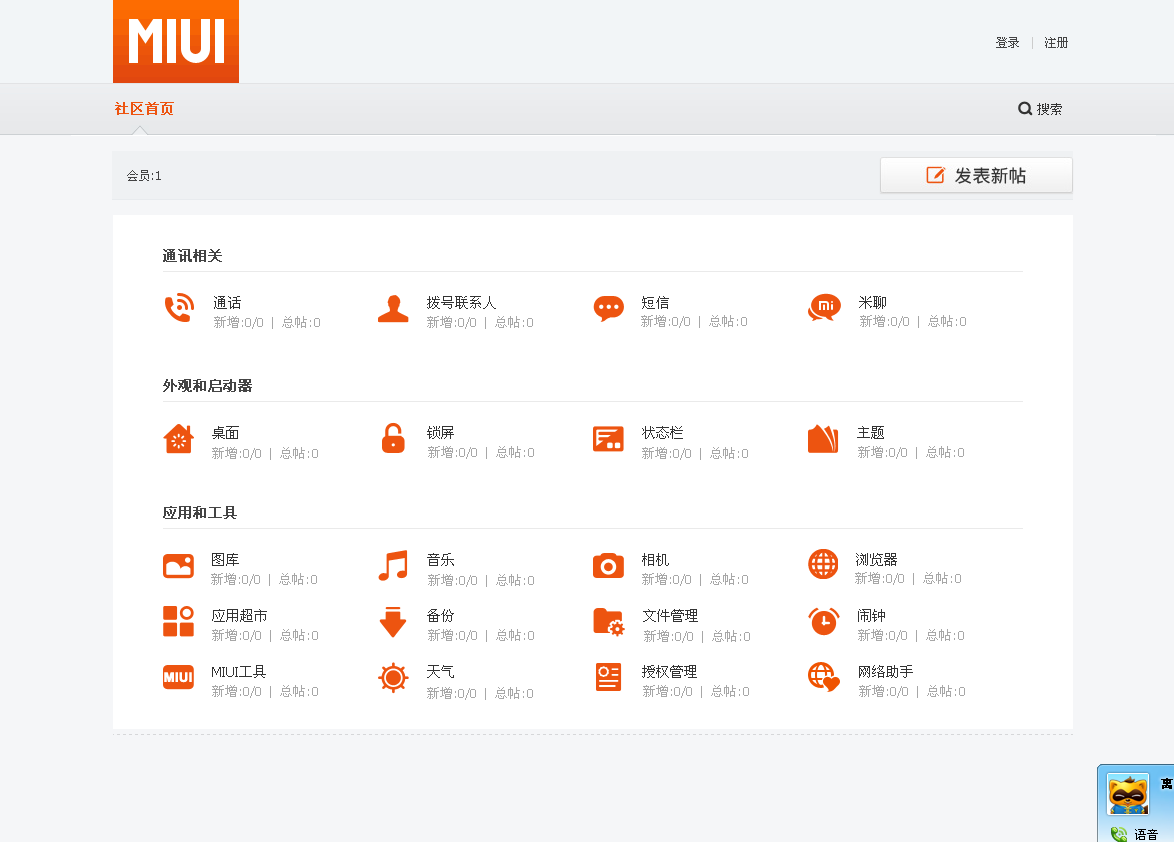The image size is (1174, 842).
Task: Open the 拨号联系人 contacts person icon
Action: point(393,308)
